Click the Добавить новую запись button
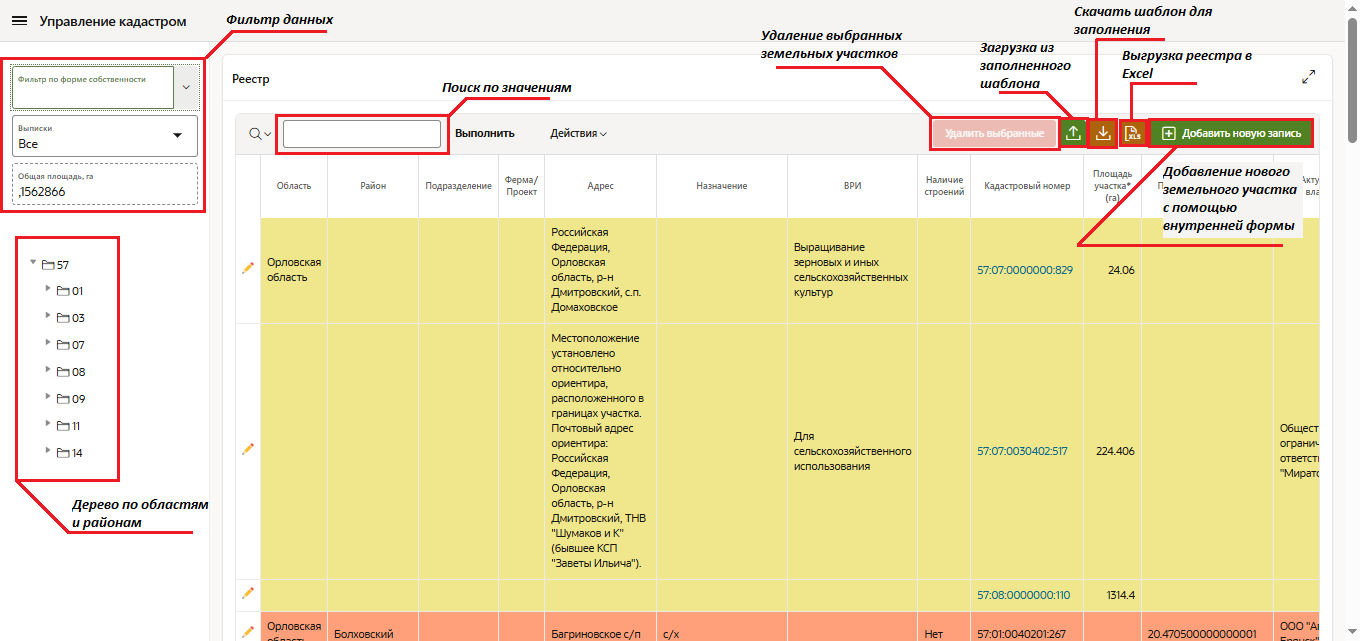The width and height of the screenshot is (1360, 641). [x=1231, y=133]
